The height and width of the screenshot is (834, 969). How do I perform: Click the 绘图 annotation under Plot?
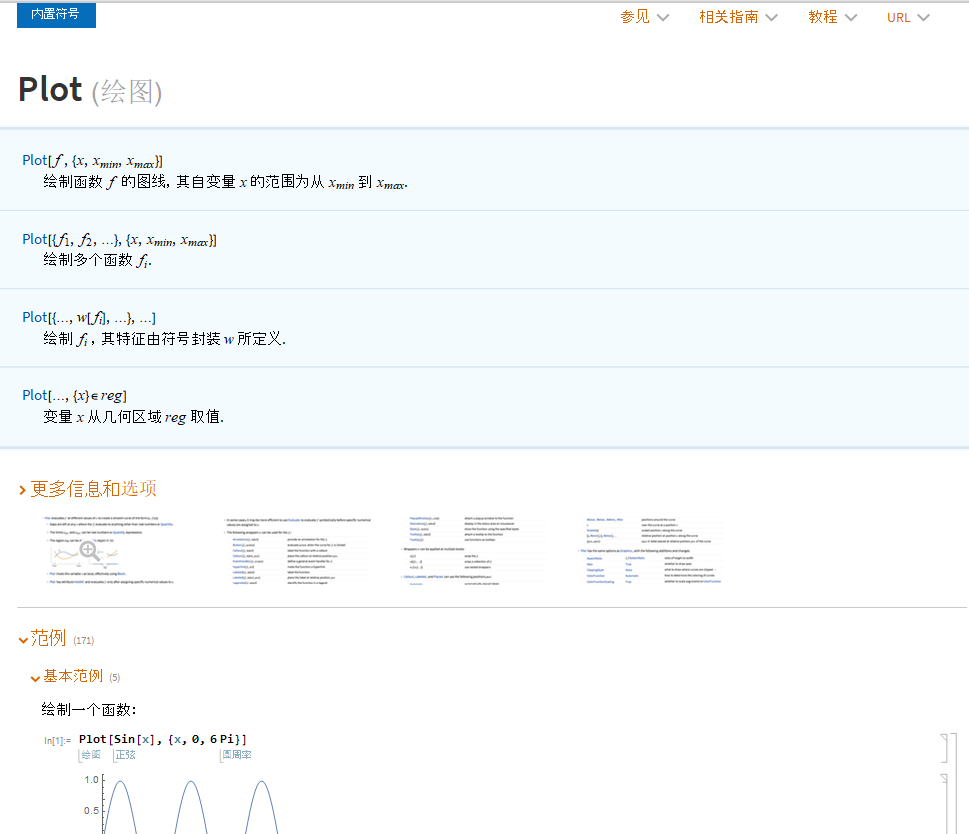click(91, 755)
